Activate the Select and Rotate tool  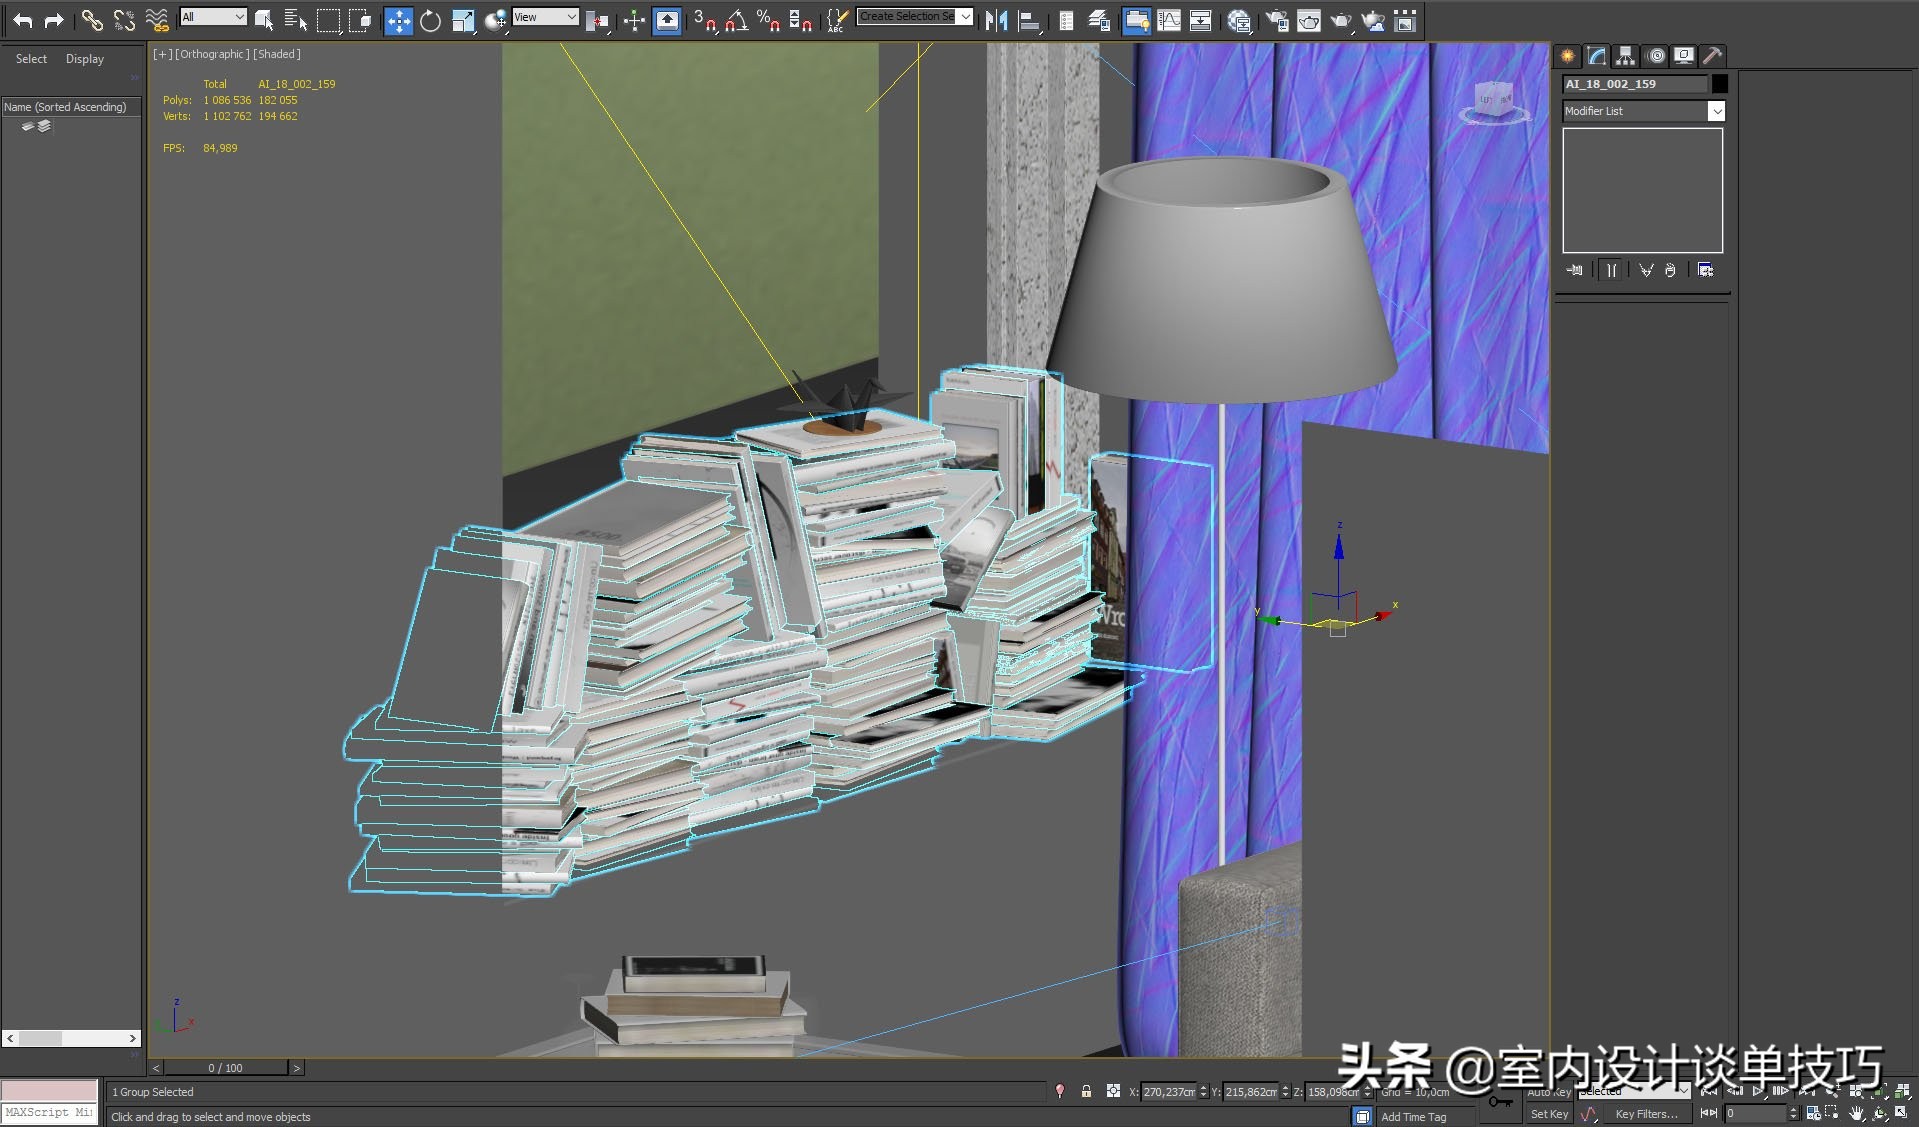tap(430, 21)
